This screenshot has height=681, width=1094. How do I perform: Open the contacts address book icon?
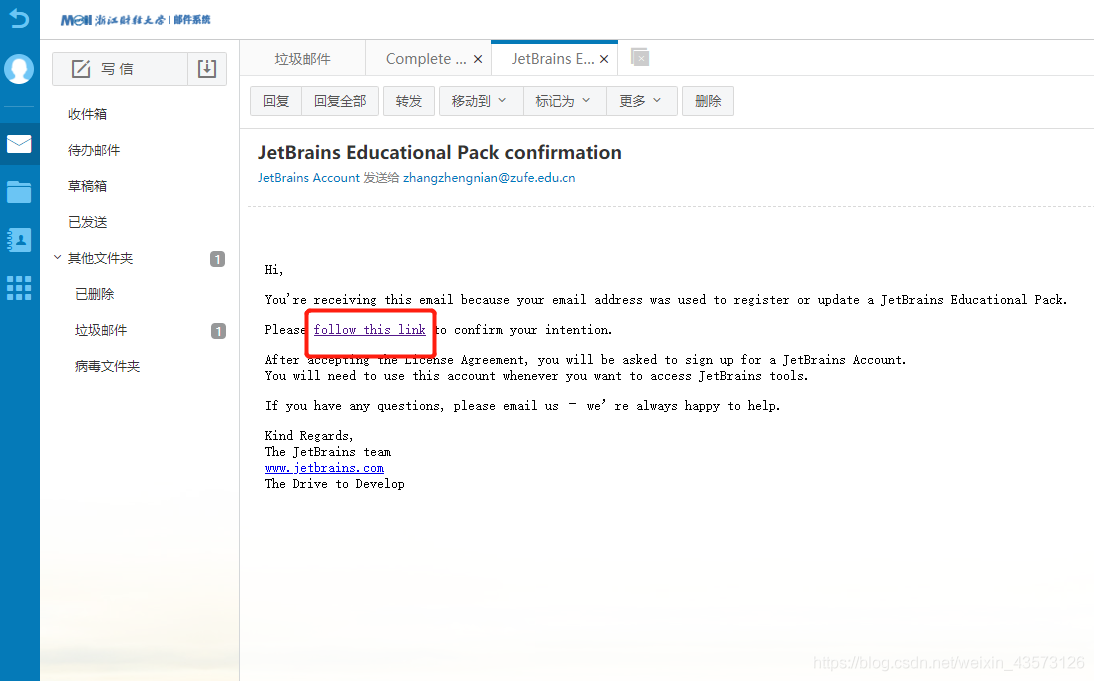19,240
